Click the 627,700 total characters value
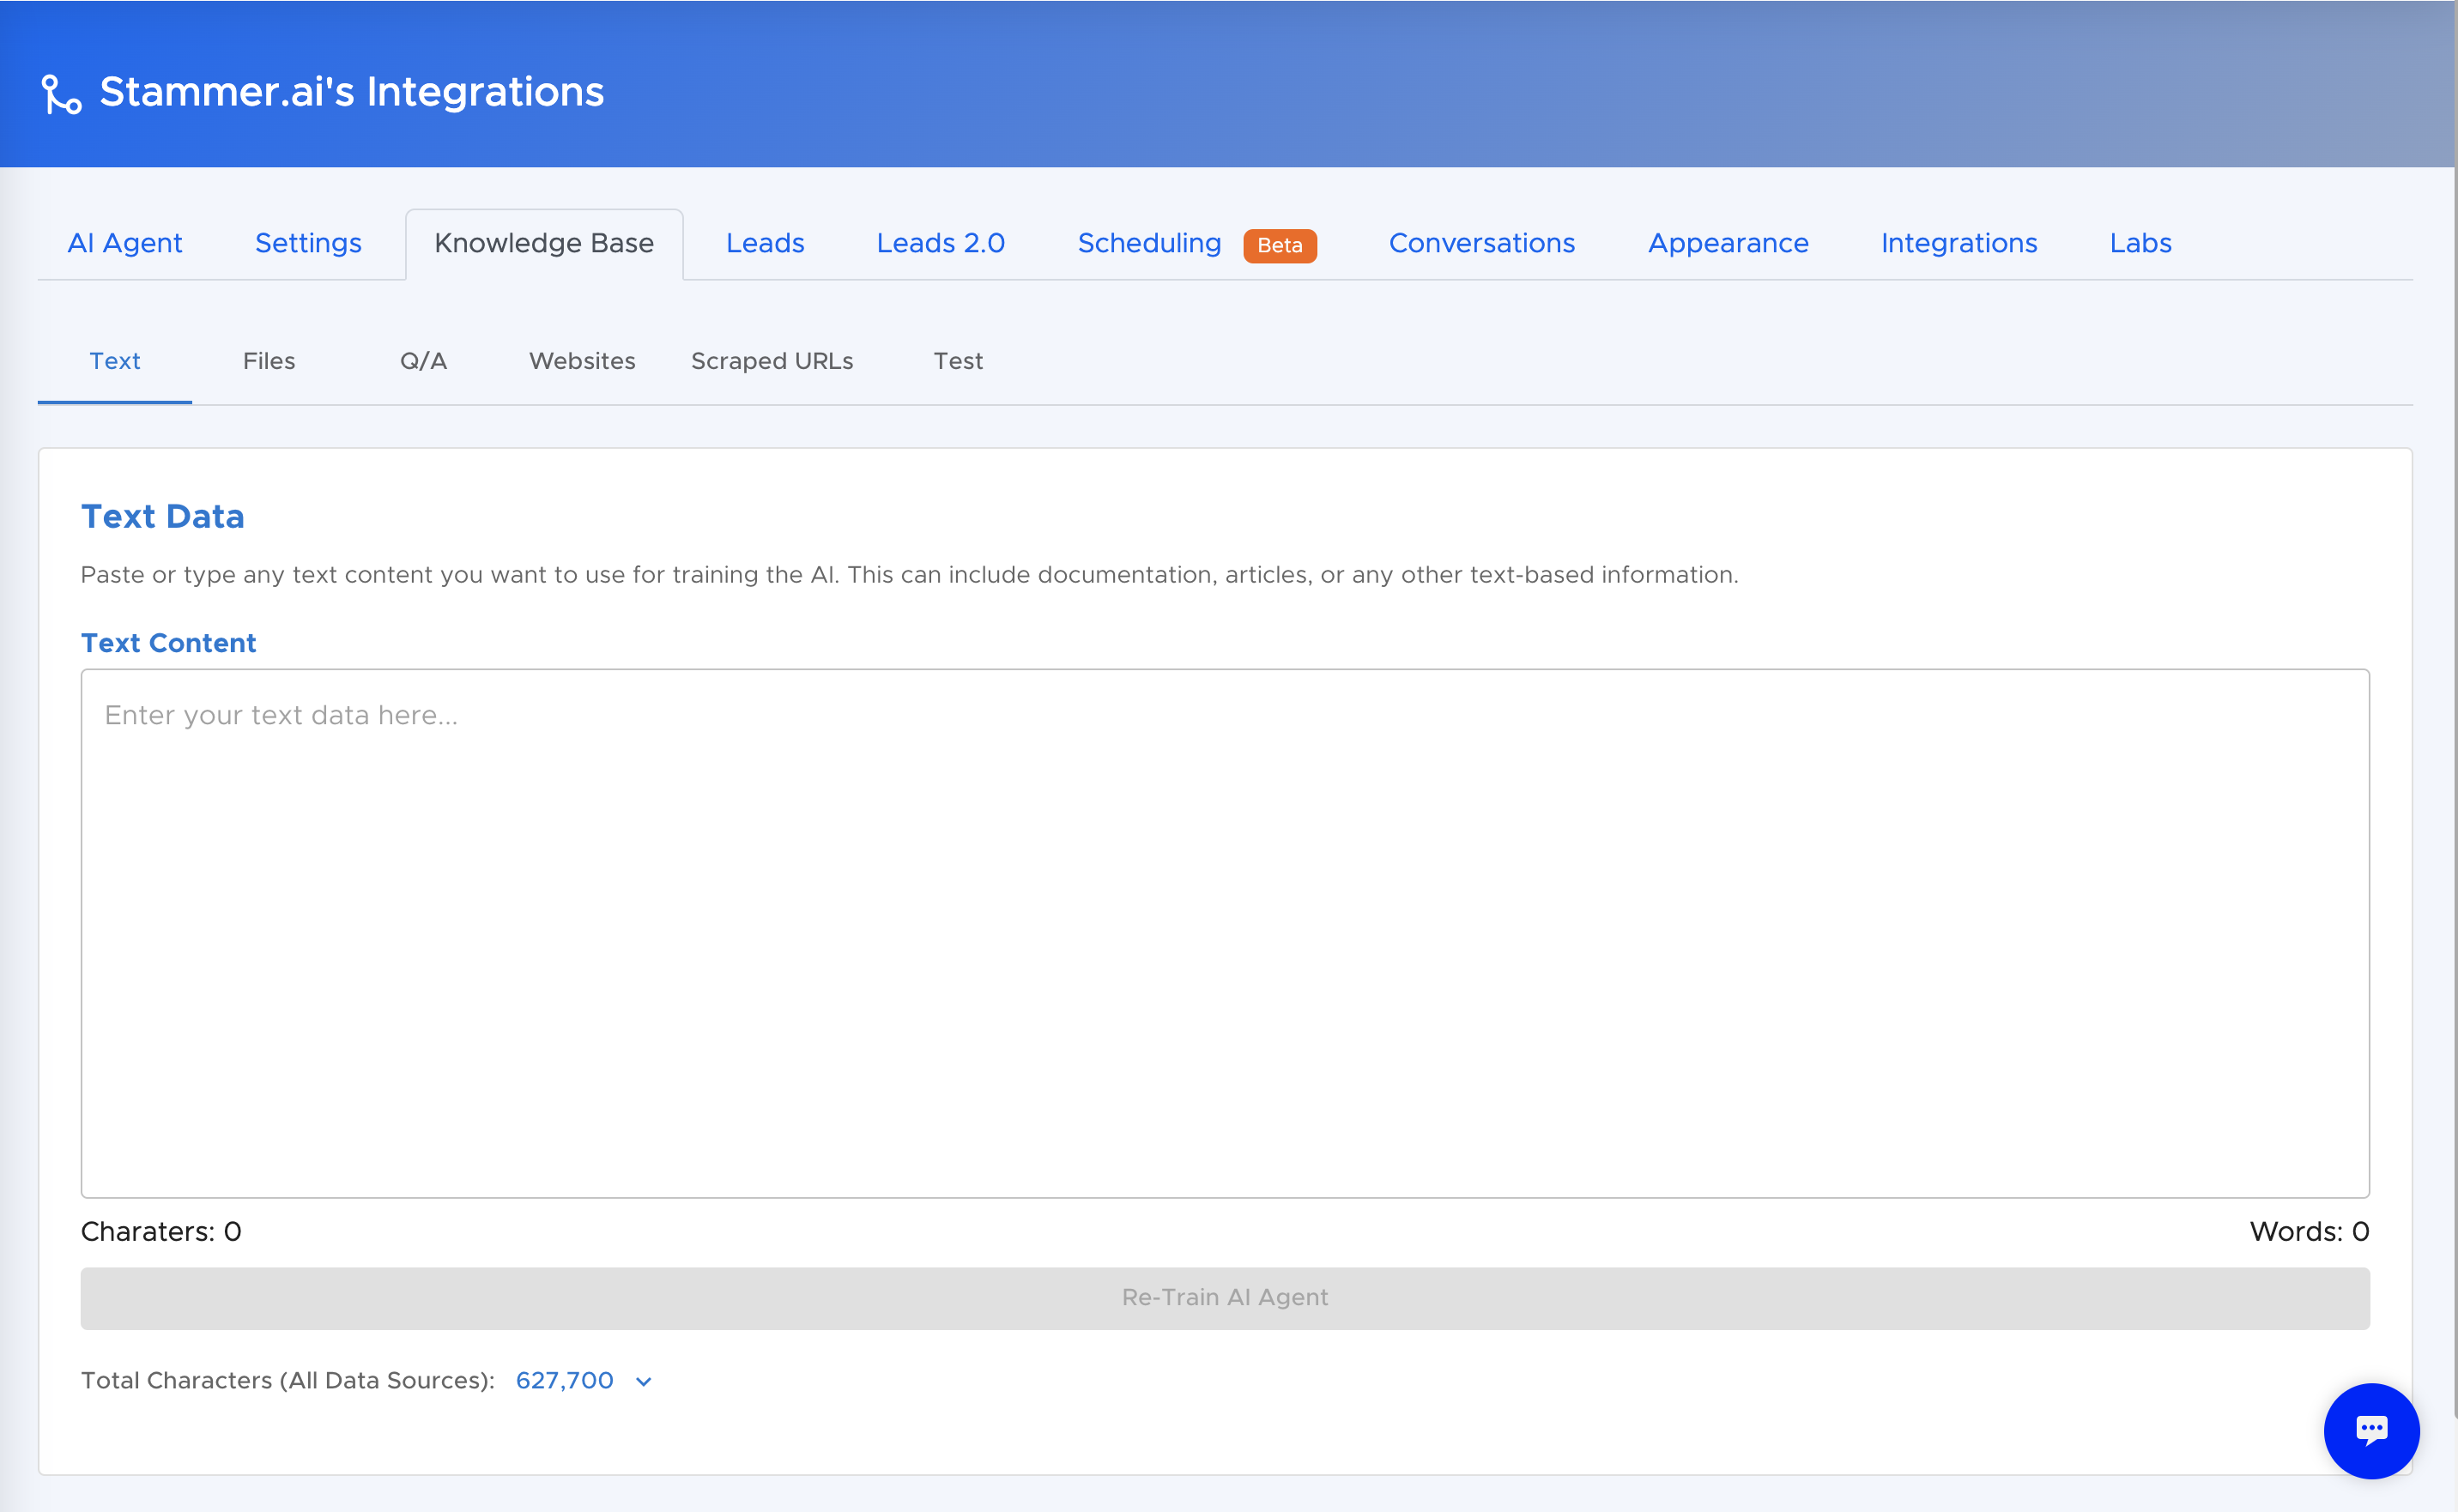2458x1512 pixels. coord(564,1381)
